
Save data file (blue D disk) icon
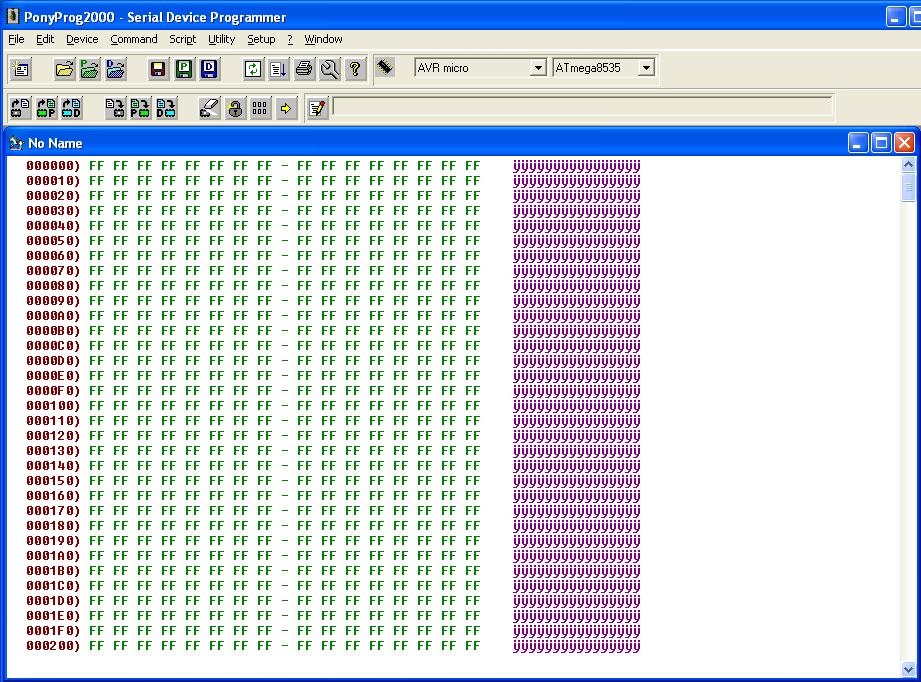(x=210, y=69)
